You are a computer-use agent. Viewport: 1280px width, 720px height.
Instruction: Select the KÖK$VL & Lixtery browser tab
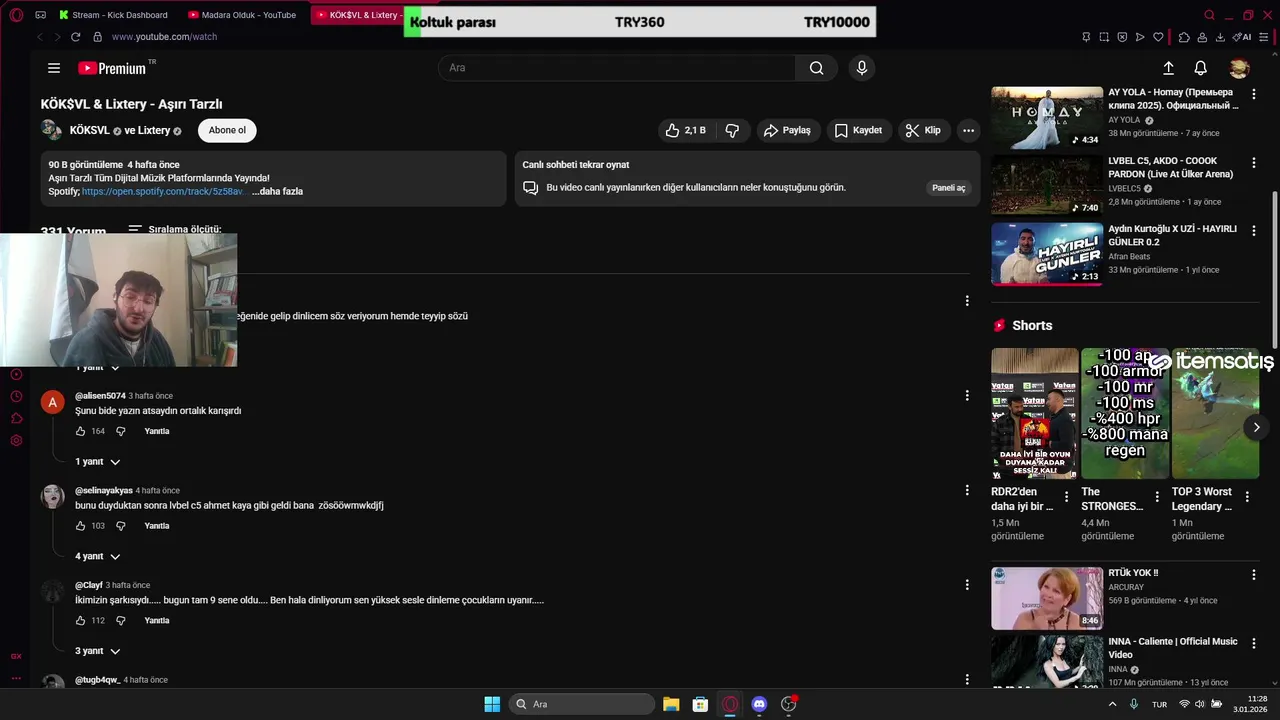[358, 15]
